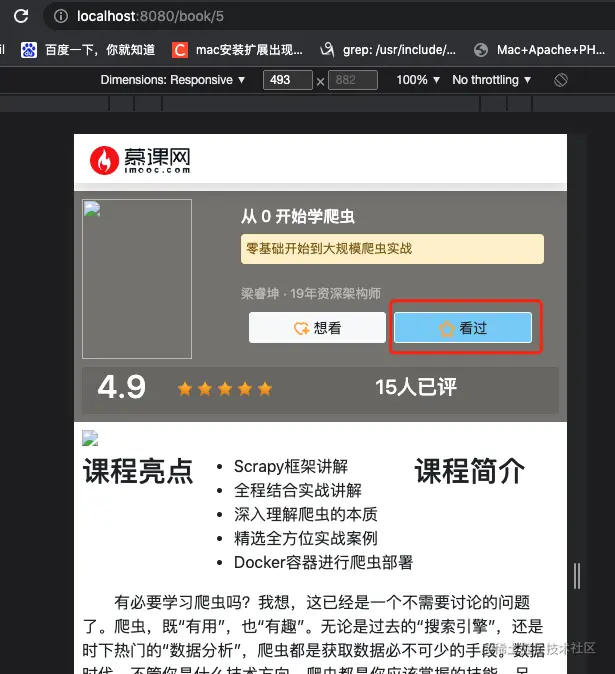Select the 4.9 rating score
The width and height of the screenshot is (615, 674).
[122, 387]
